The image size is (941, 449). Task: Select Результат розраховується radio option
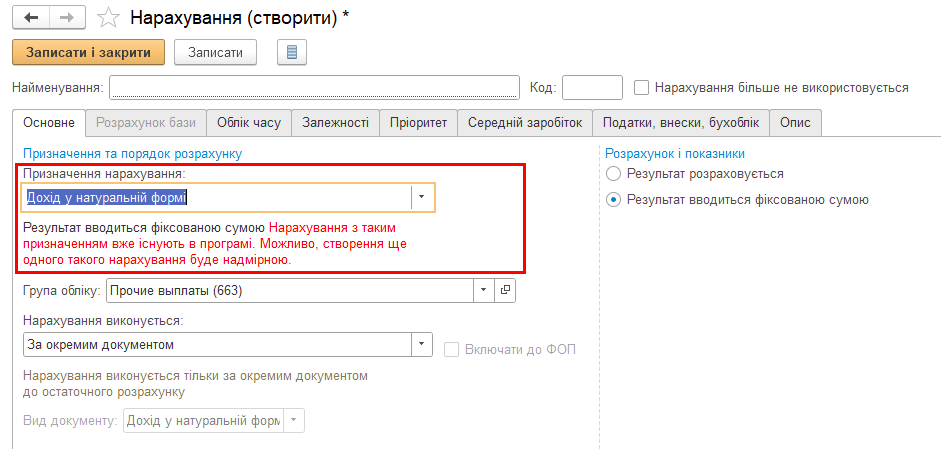613,174
